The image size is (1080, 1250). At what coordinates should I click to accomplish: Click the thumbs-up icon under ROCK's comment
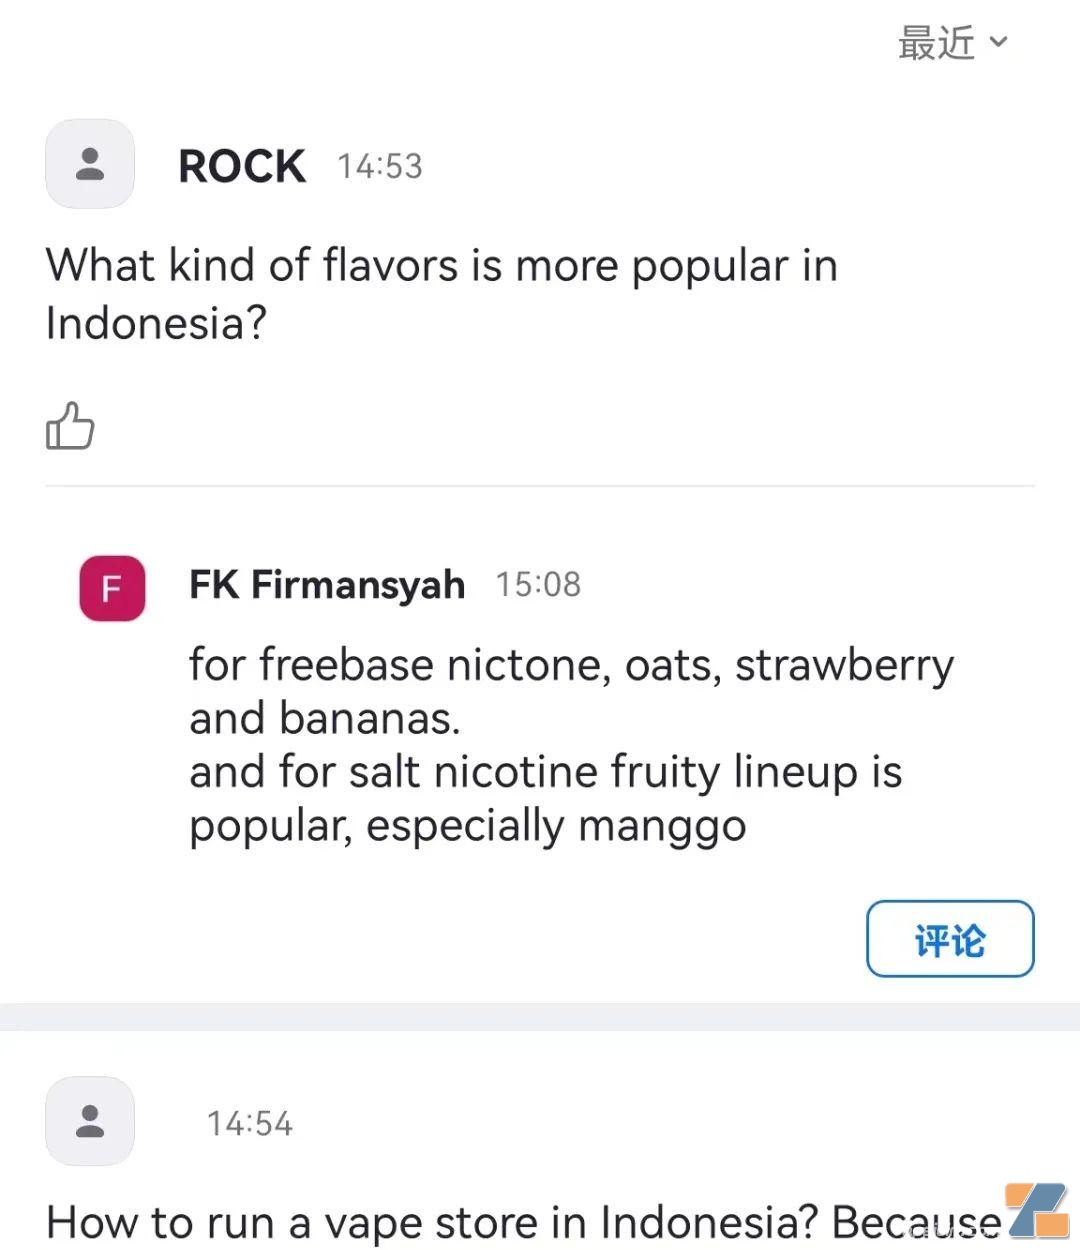(69, 425)
